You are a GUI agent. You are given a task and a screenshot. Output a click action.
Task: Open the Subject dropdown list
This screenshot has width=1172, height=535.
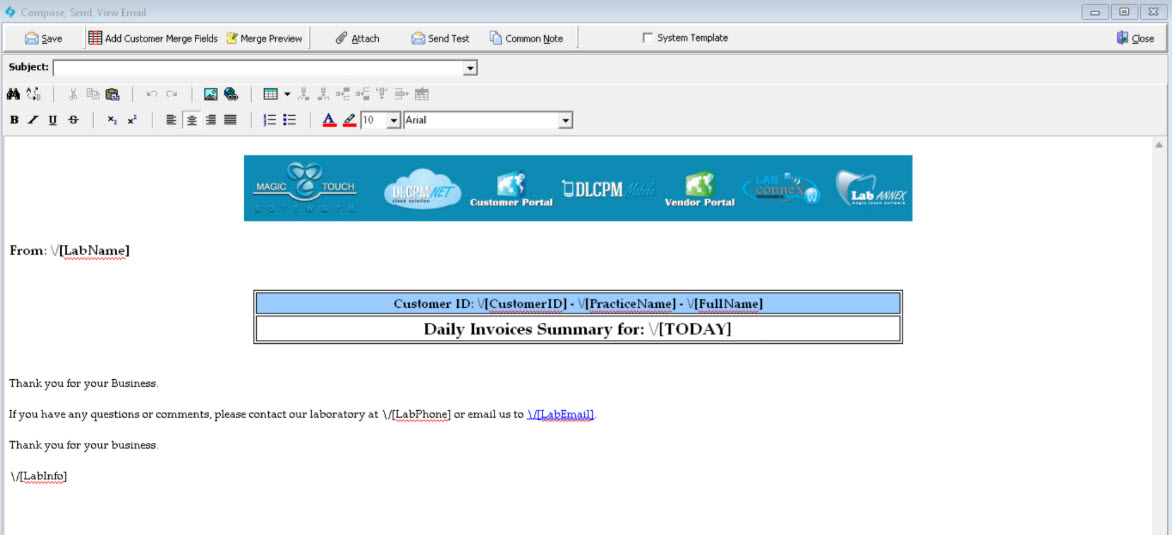pos(470,68)
